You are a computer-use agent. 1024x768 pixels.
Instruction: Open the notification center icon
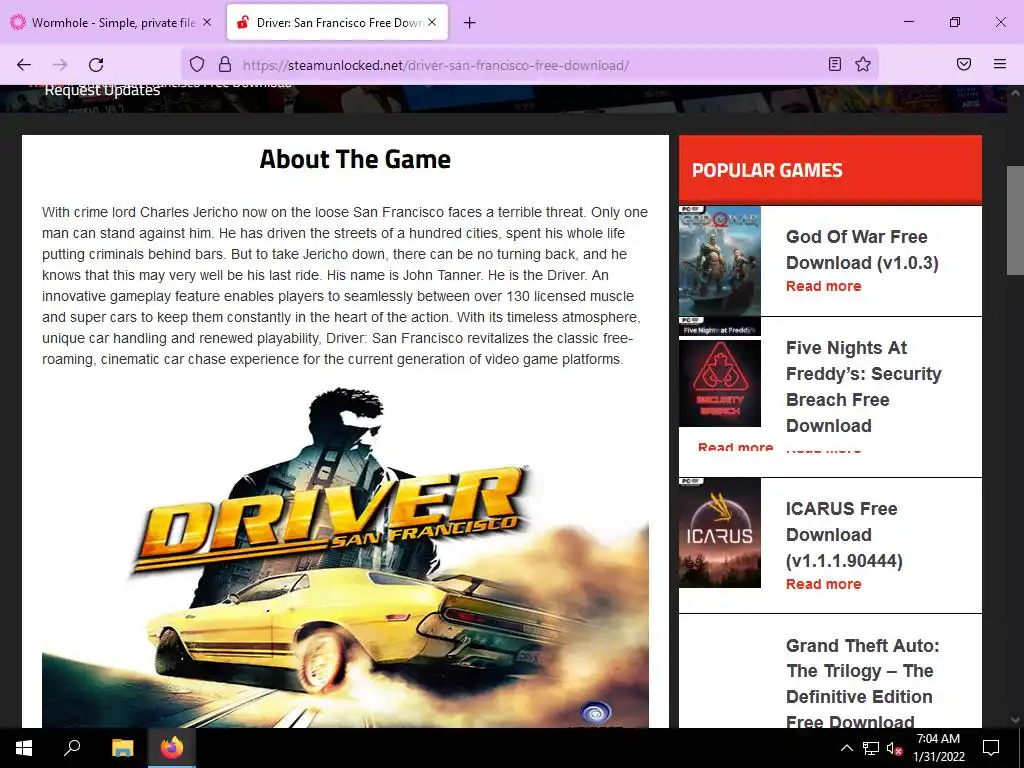(x=991, y=748)
